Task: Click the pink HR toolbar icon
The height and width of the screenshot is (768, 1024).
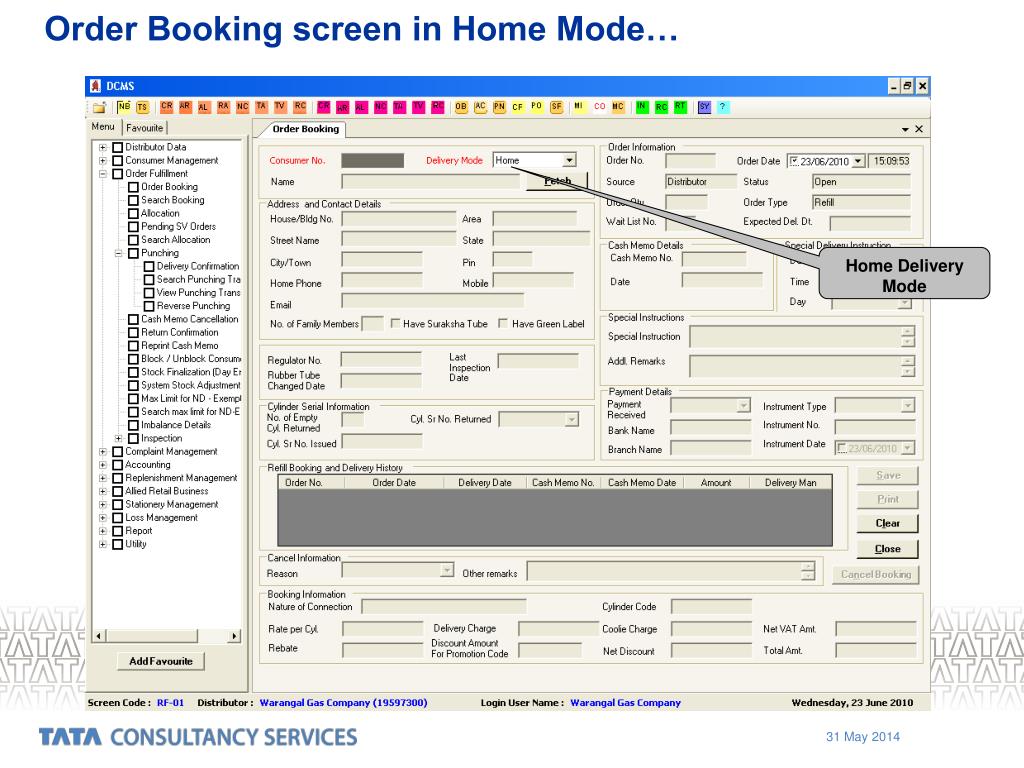Action: tap(342, 107)
